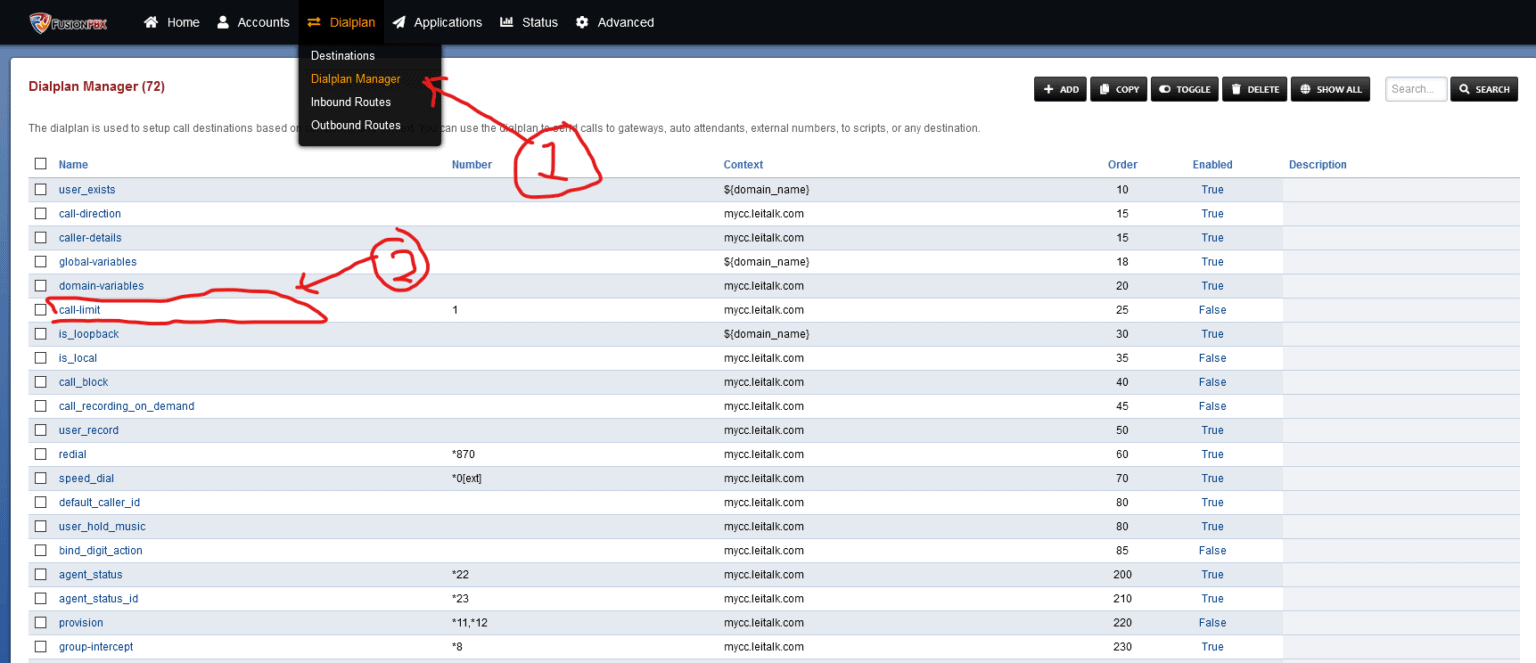Check the group-intercept row checkbox
The height and width of the screenshot is (663, 1536).
[x=41, y=647]
